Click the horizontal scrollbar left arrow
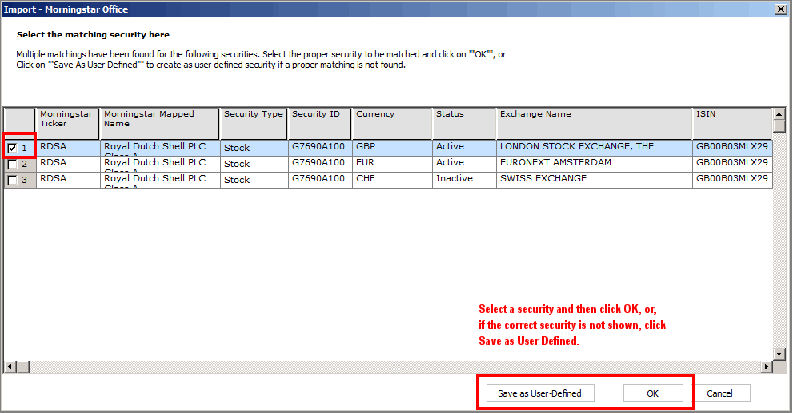This screenshot has width=792, height=413. click(x=10, y=367)
